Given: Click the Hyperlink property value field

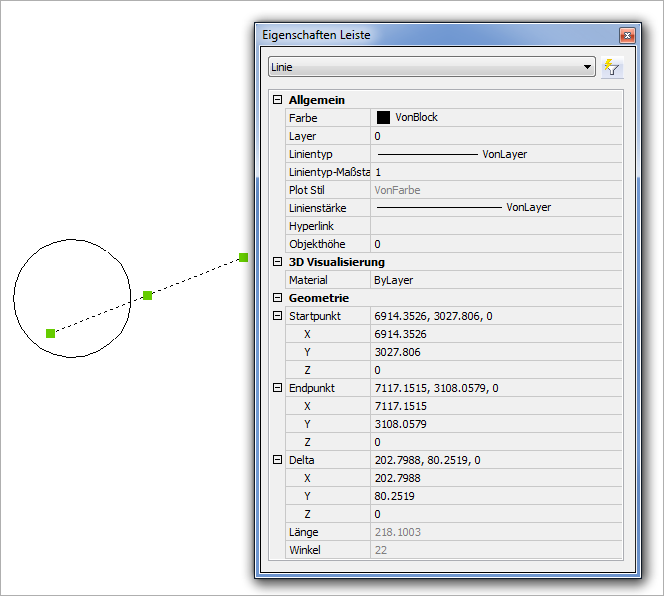Looking at the screenshot, I should point(495,226).
